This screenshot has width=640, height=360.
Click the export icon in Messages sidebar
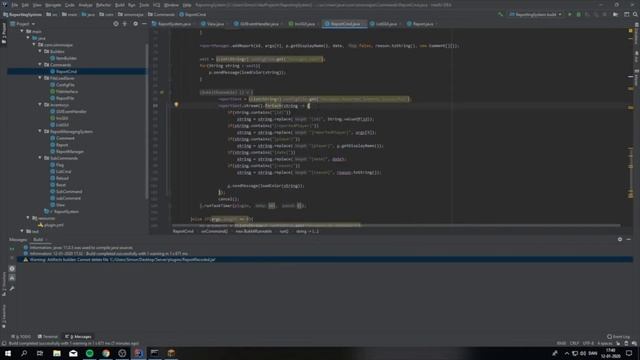click(12, 278)
